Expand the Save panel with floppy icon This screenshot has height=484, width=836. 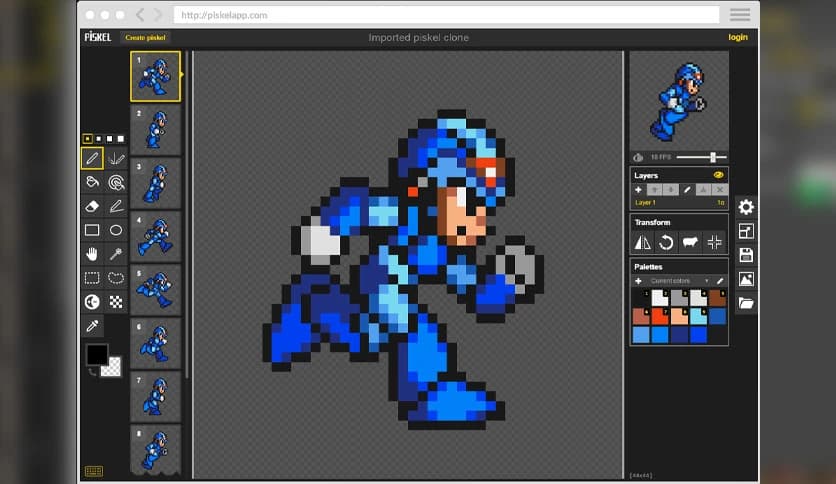coord(746,255)
